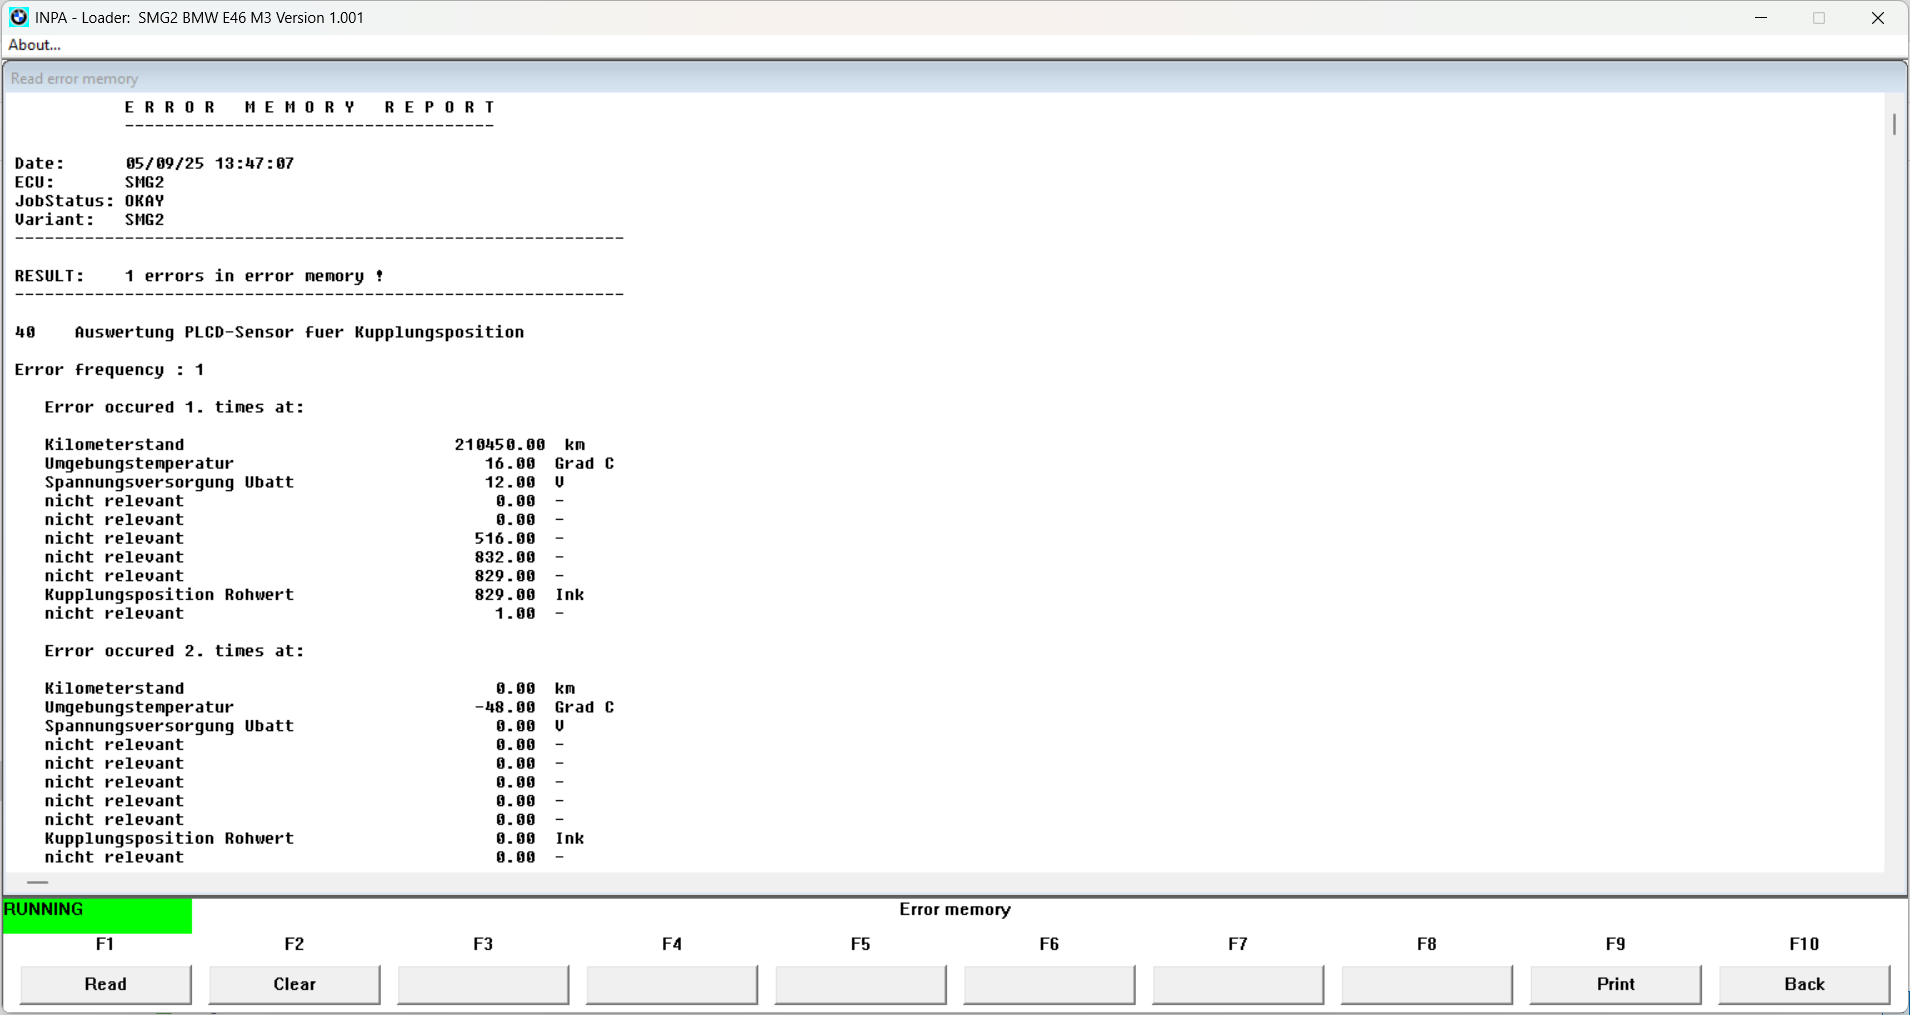The width and height of the screenshot is (1910, 1015).
Task: Click the 'ECU: SMG2' line
Action: click(90, 182)
